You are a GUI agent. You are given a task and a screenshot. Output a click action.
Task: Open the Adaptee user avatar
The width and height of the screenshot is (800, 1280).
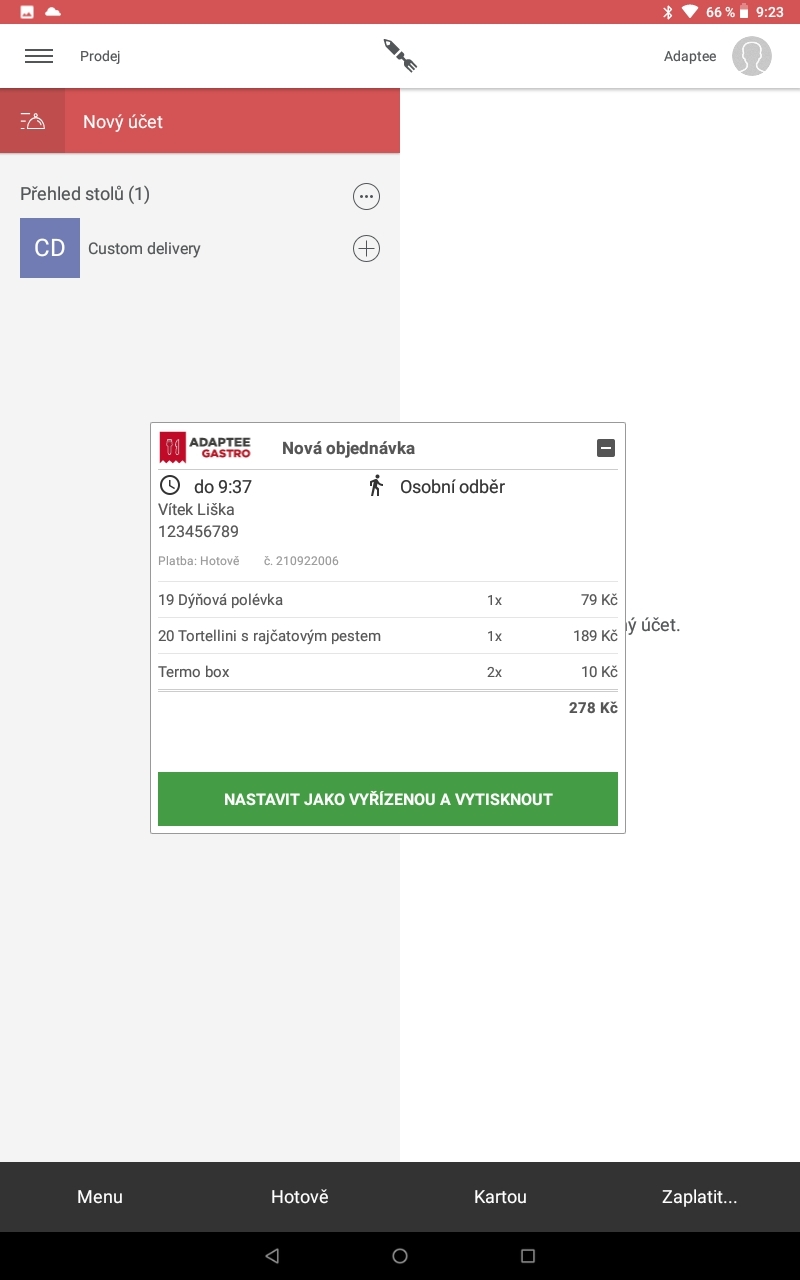point(751,56)
